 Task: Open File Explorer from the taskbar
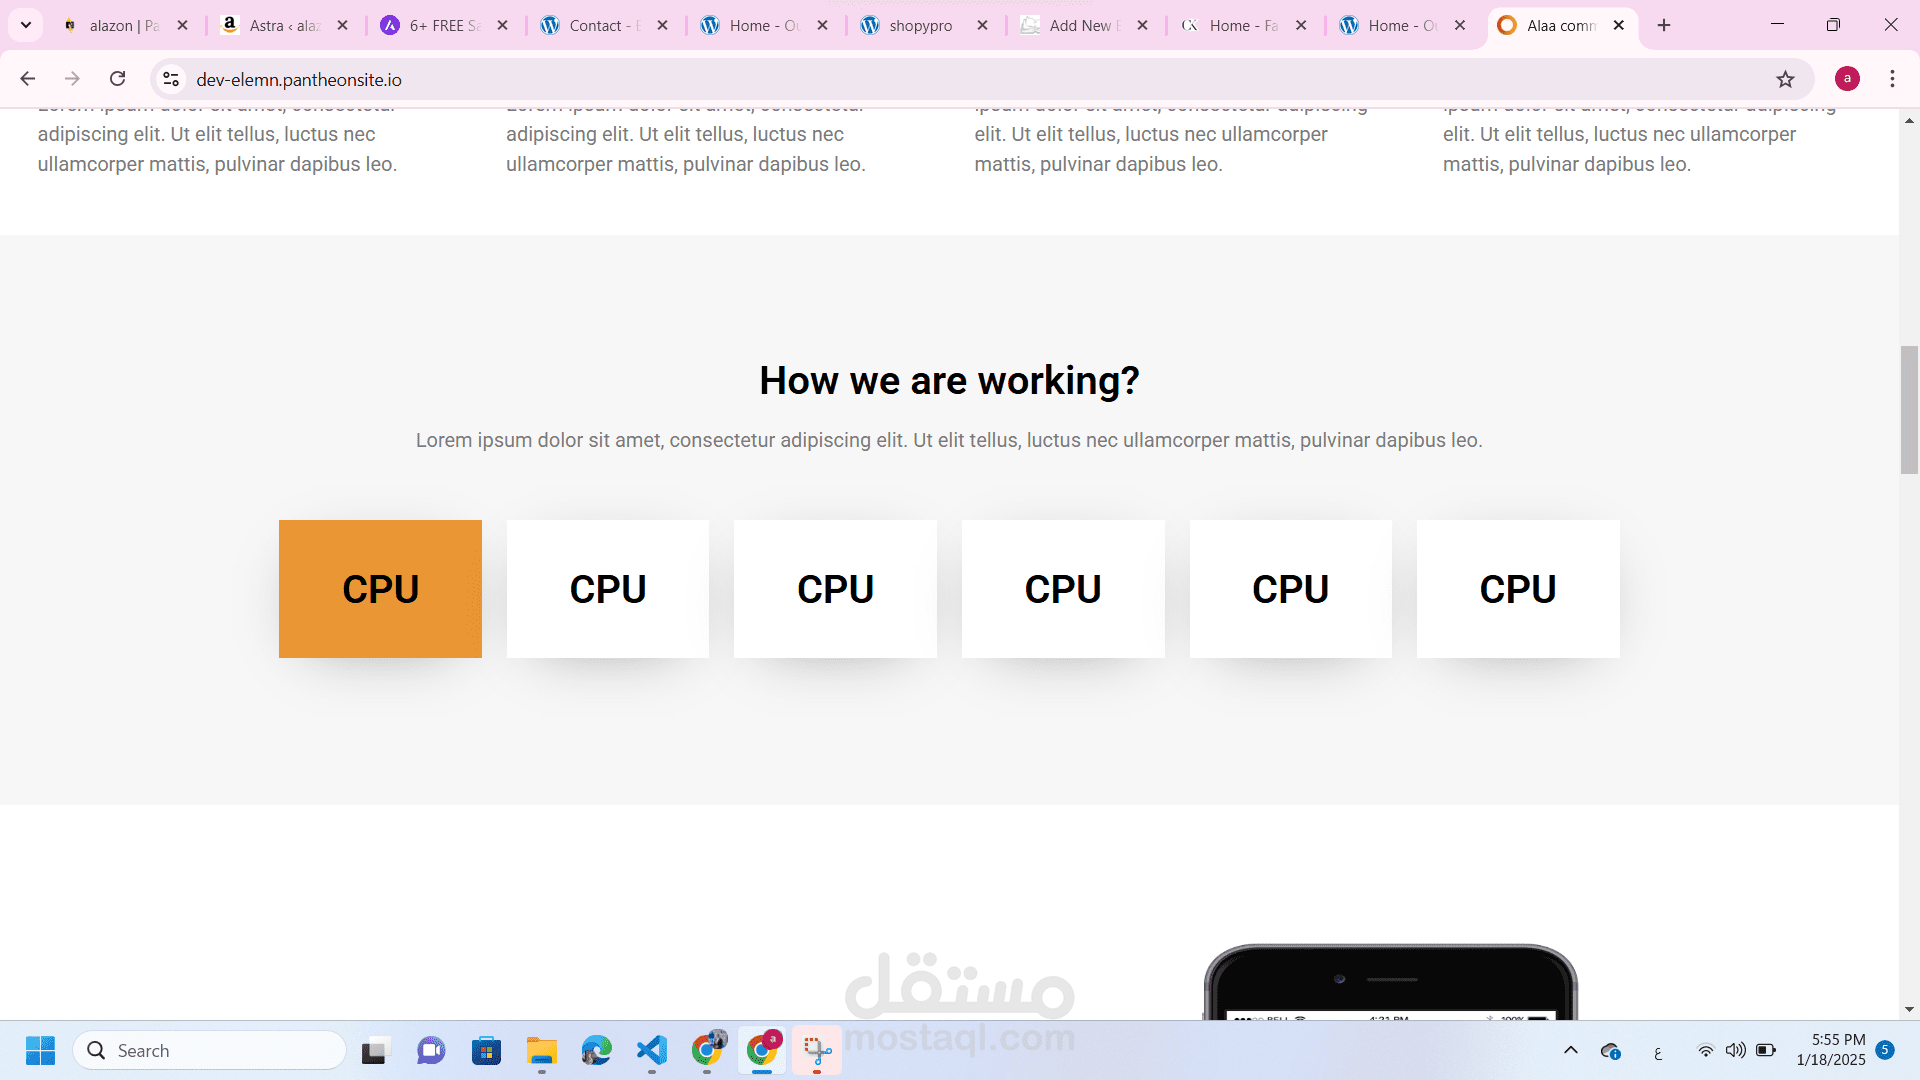coord(542,1051)
